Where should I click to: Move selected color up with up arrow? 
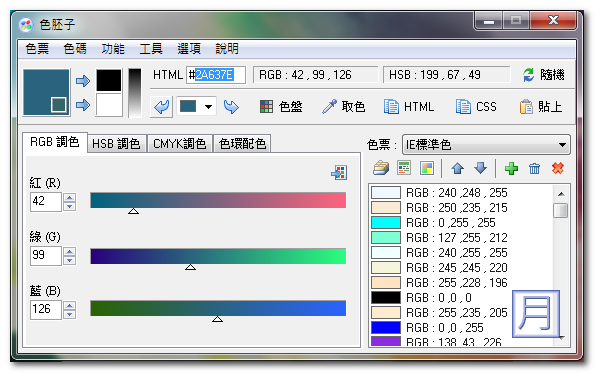[457, 168]
